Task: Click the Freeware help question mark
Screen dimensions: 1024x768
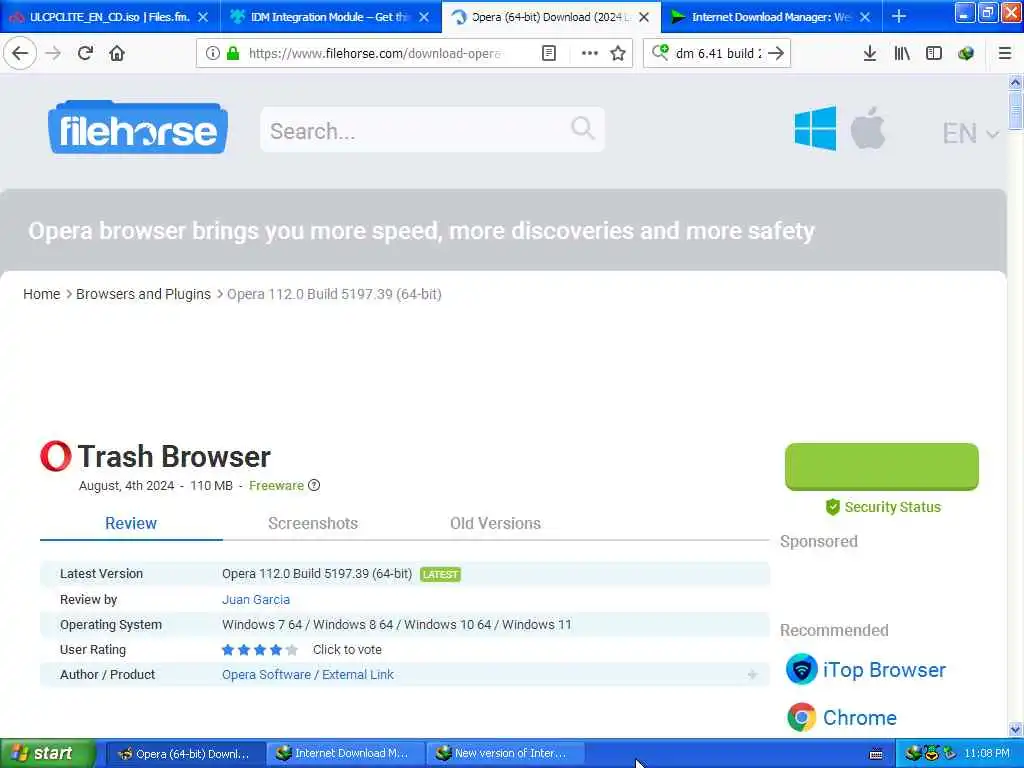Action: tap(314, 485)
